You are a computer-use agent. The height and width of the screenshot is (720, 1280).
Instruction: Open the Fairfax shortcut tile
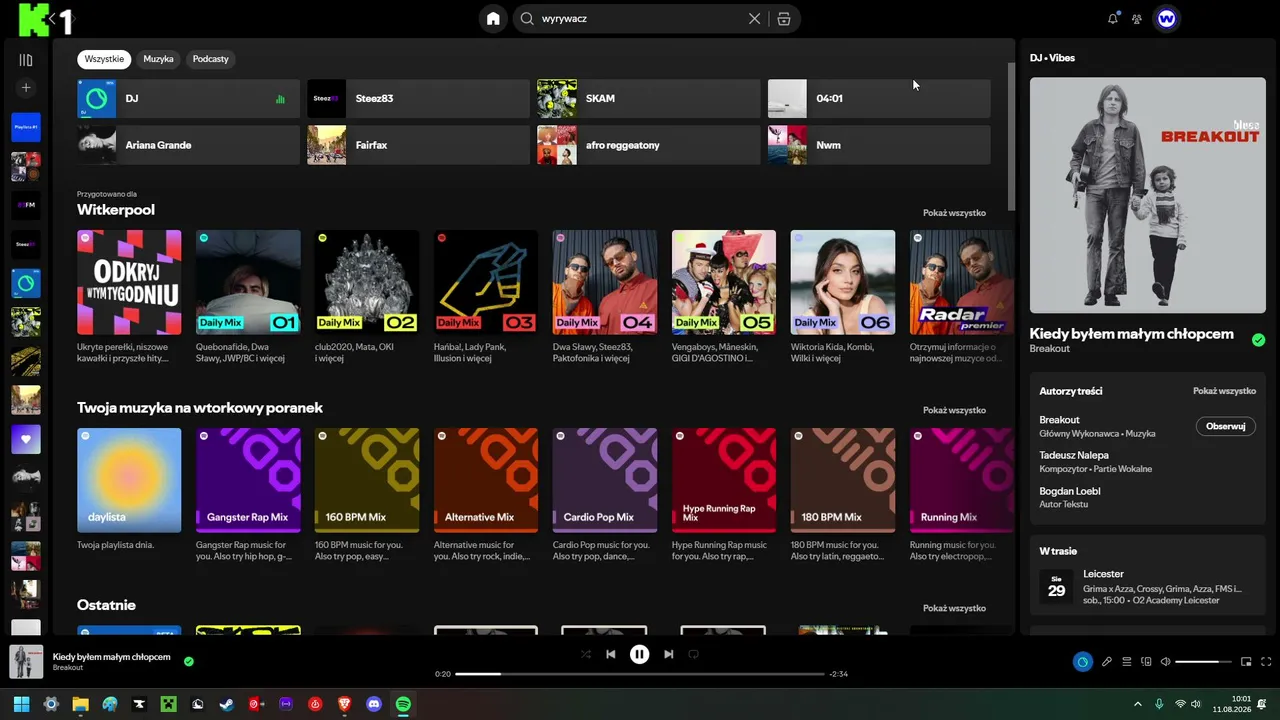tap(418, 145)
